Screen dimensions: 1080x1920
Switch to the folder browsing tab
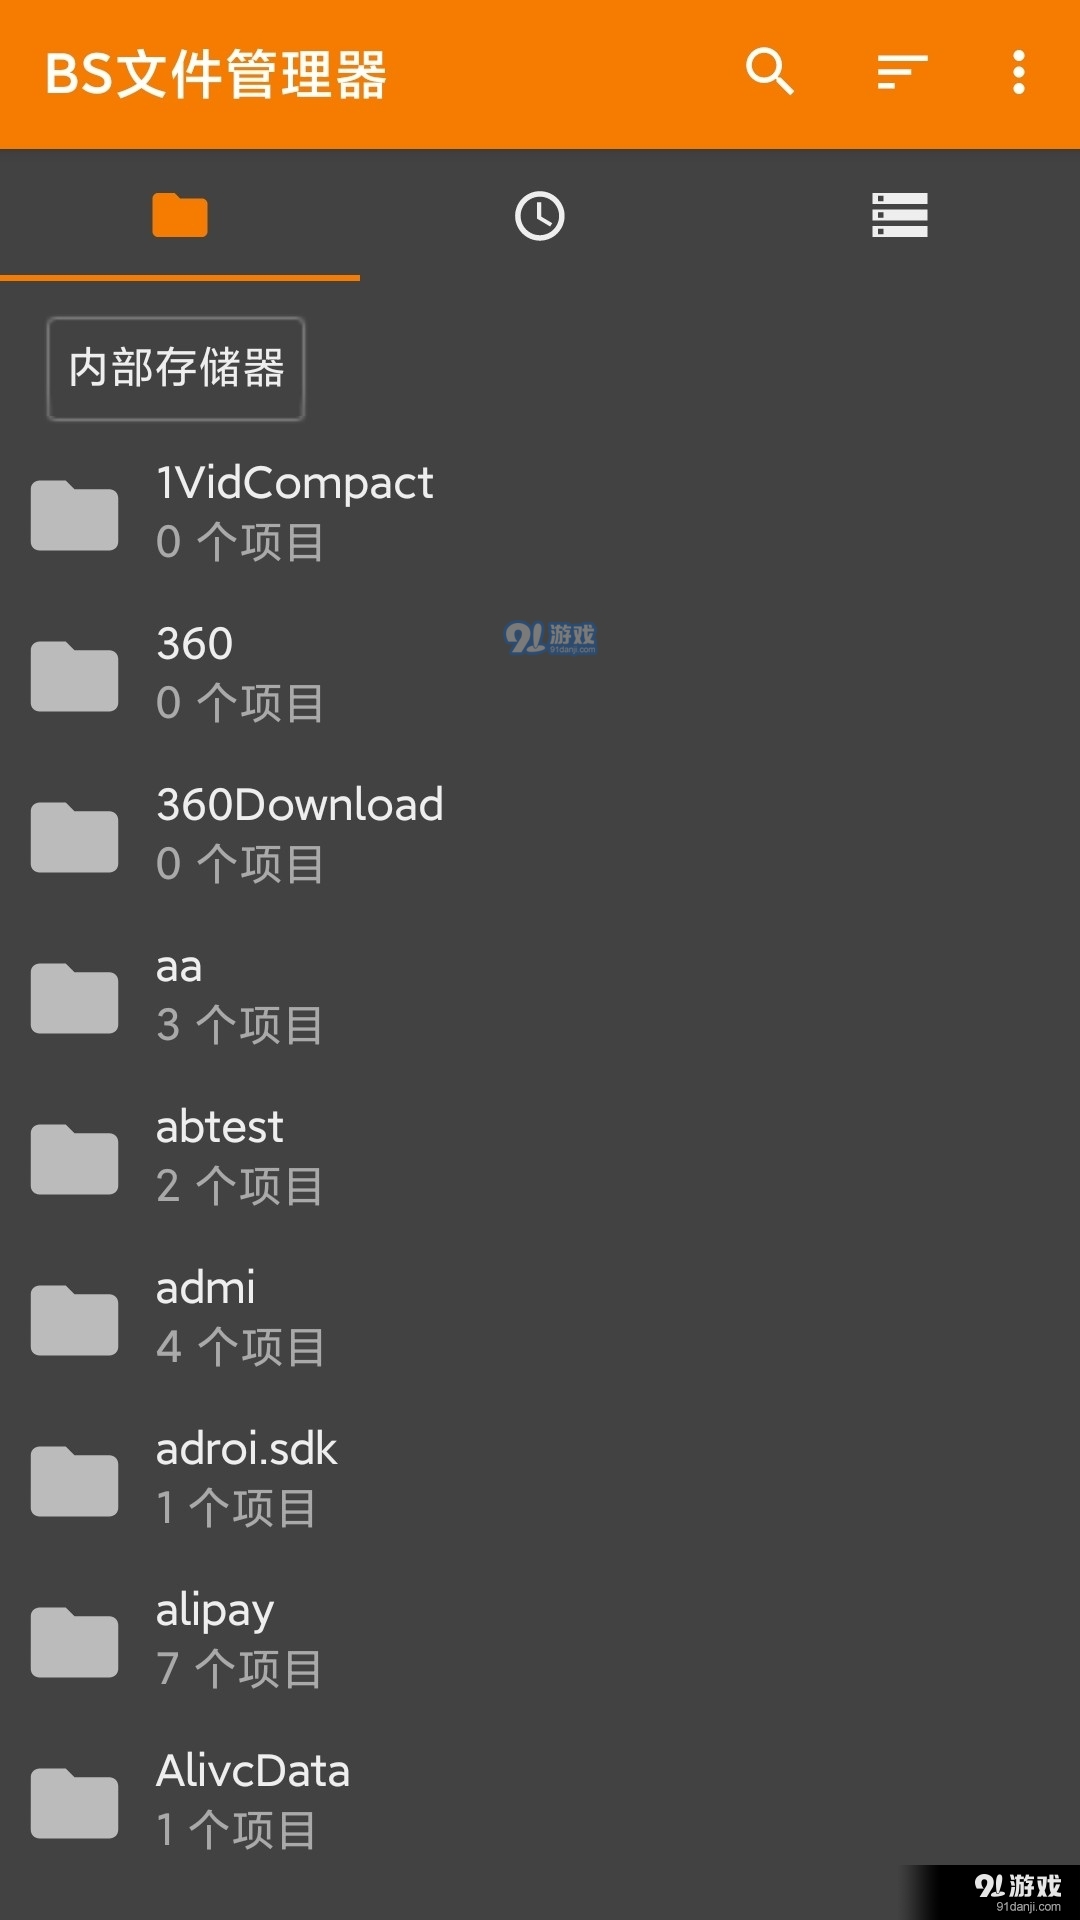click(180, 215)
